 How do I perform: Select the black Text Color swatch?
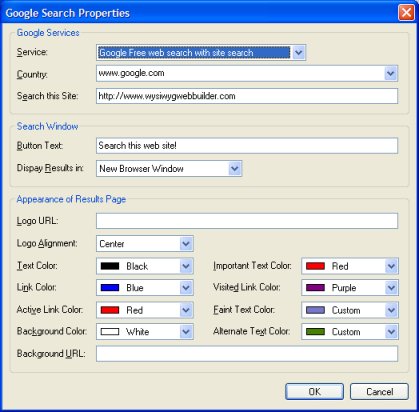pos(110,266)
